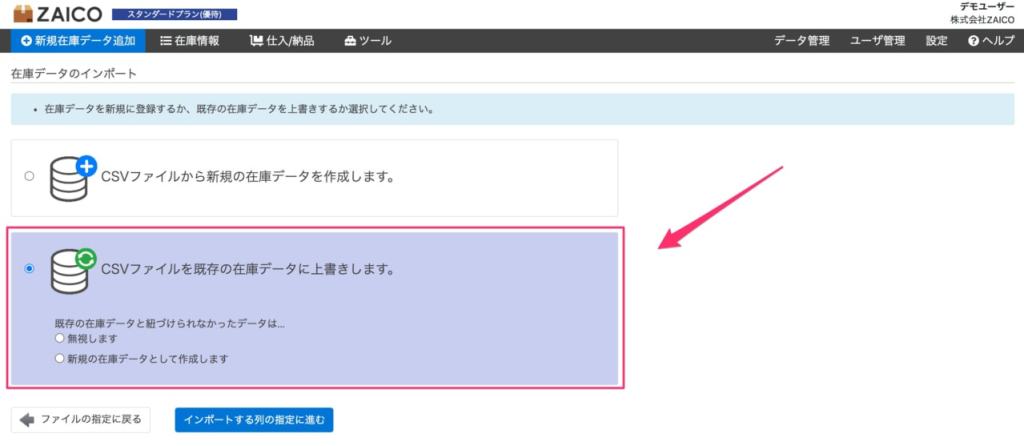
Task: Choose the 無視します radio option
Action: click(59, 338)
